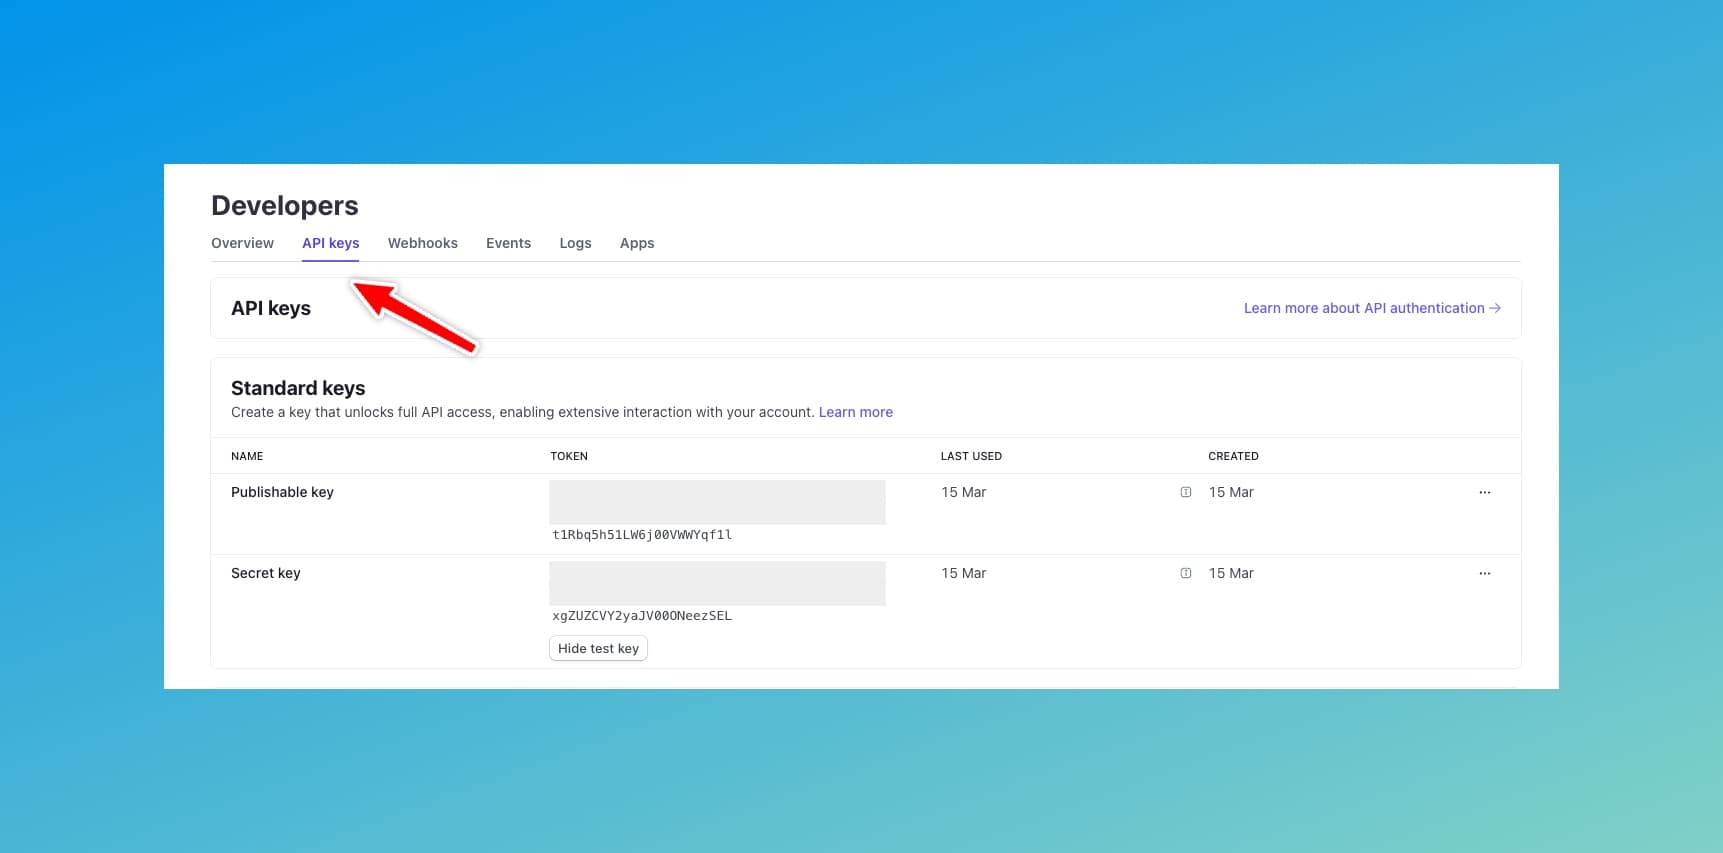
Task: View the Logs tab
Action: click(575, 243)
